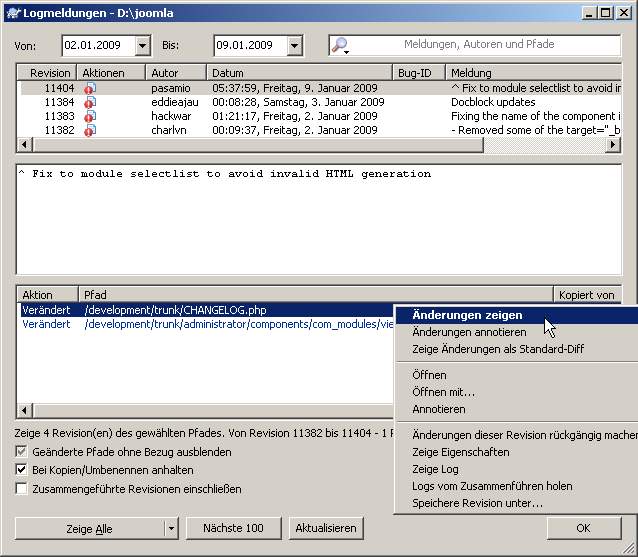This screenshot has width=638, height=557.
Task: Click the log message text pane
Action: [319, 219]
